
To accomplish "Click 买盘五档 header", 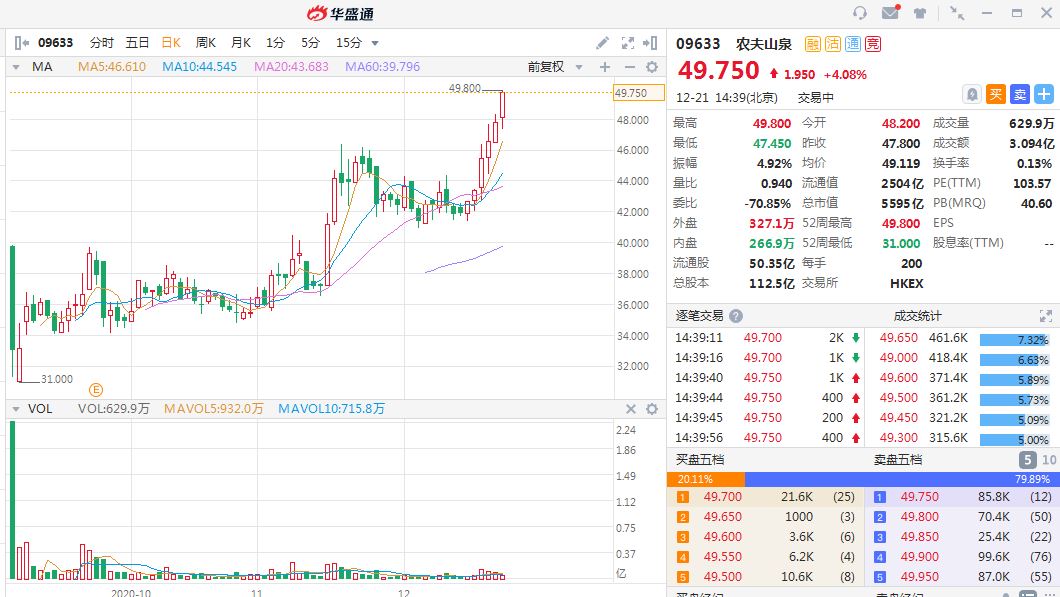I will click(700, 460).
